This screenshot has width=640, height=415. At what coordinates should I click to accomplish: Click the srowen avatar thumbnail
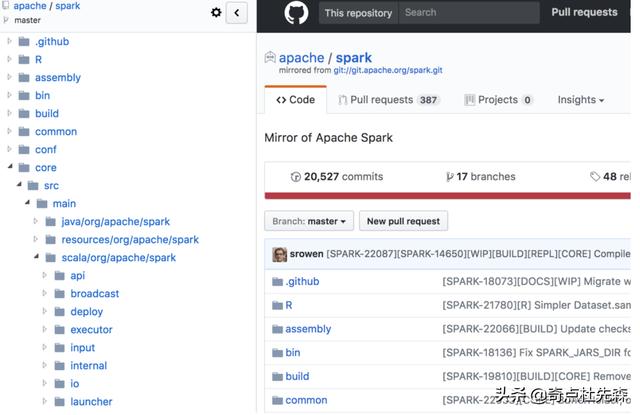(280, 254)
